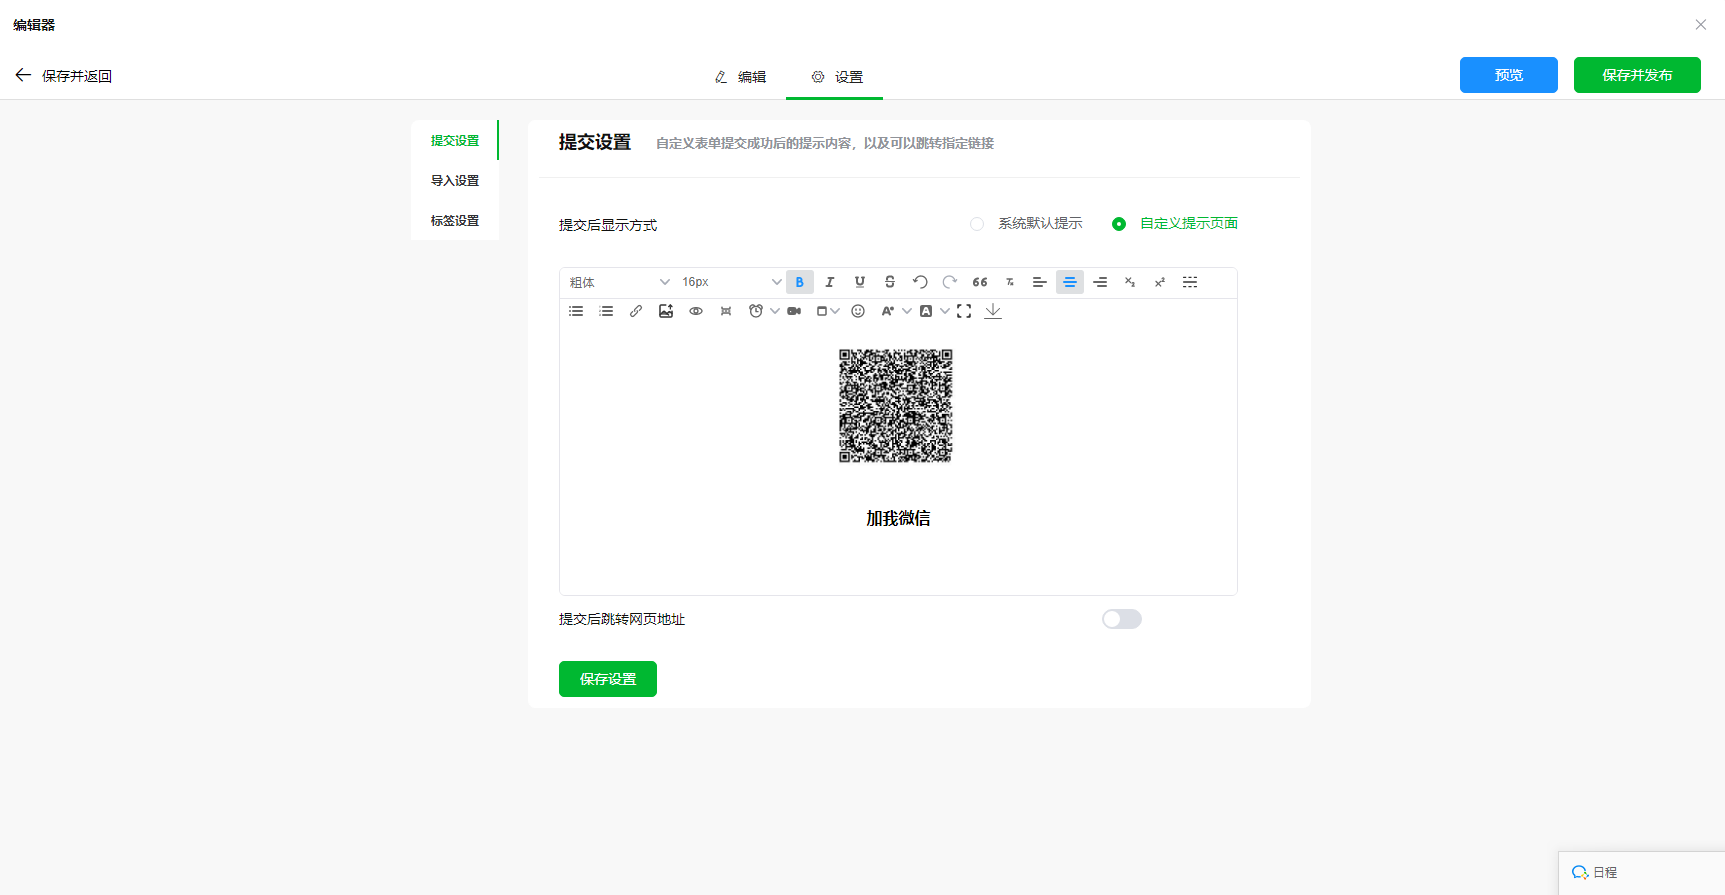Image resolution: width=1725 pixels, height=895 pixels.
Task: Switch to the 设置 tab
Action: tap(836, 77)
